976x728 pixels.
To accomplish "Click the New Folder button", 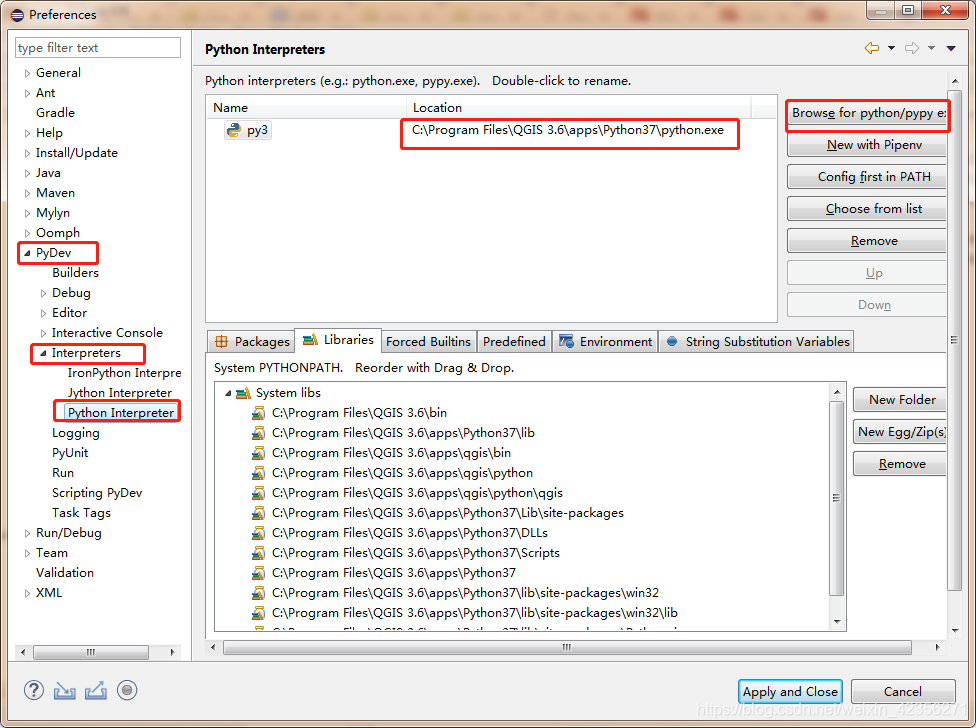I will pos(899,400).
